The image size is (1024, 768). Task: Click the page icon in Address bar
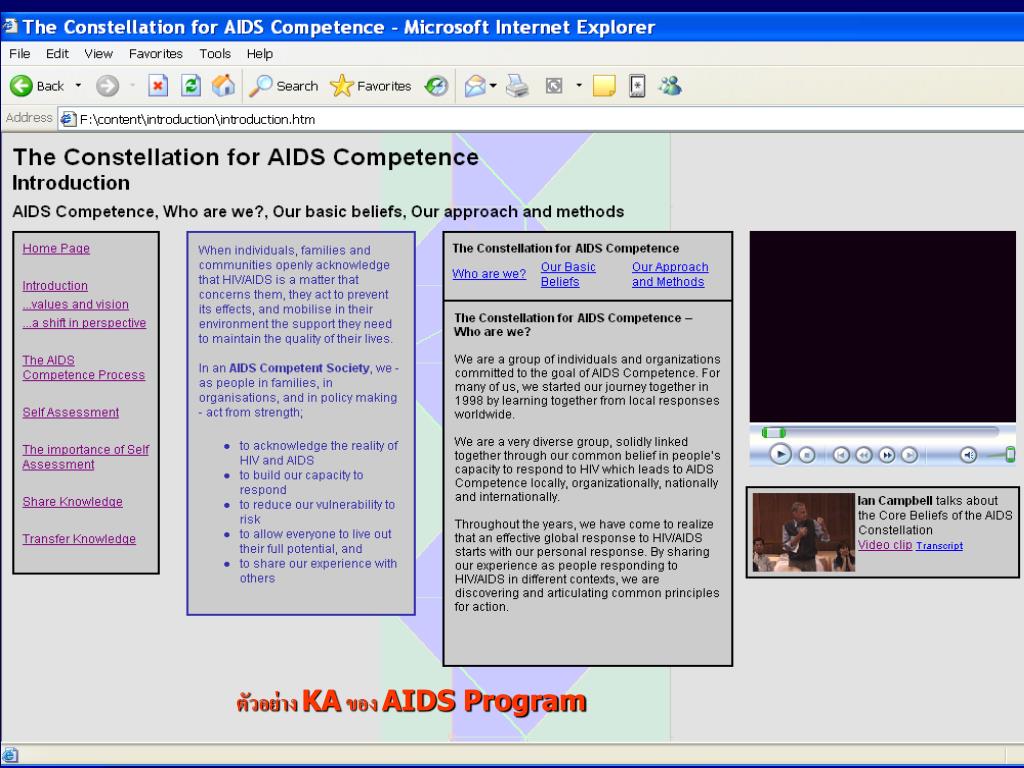(68, 119)
